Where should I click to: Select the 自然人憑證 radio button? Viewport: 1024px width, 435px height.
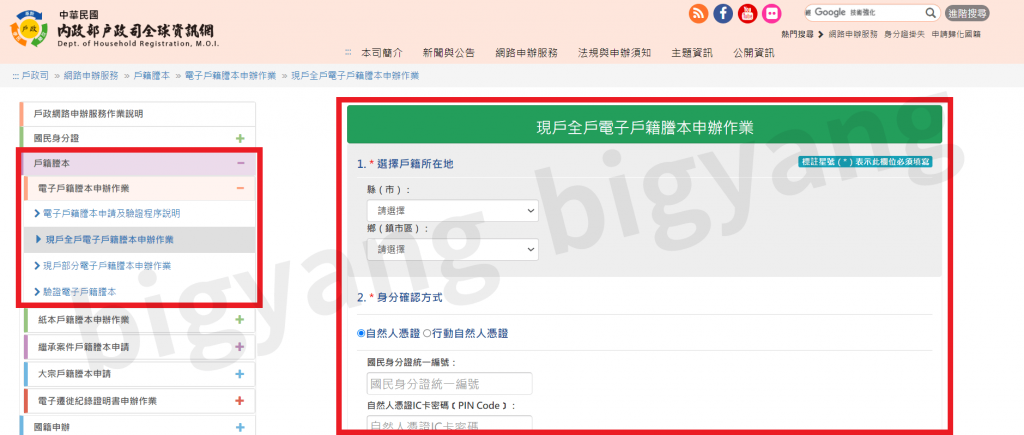click(x=362, y=333)
